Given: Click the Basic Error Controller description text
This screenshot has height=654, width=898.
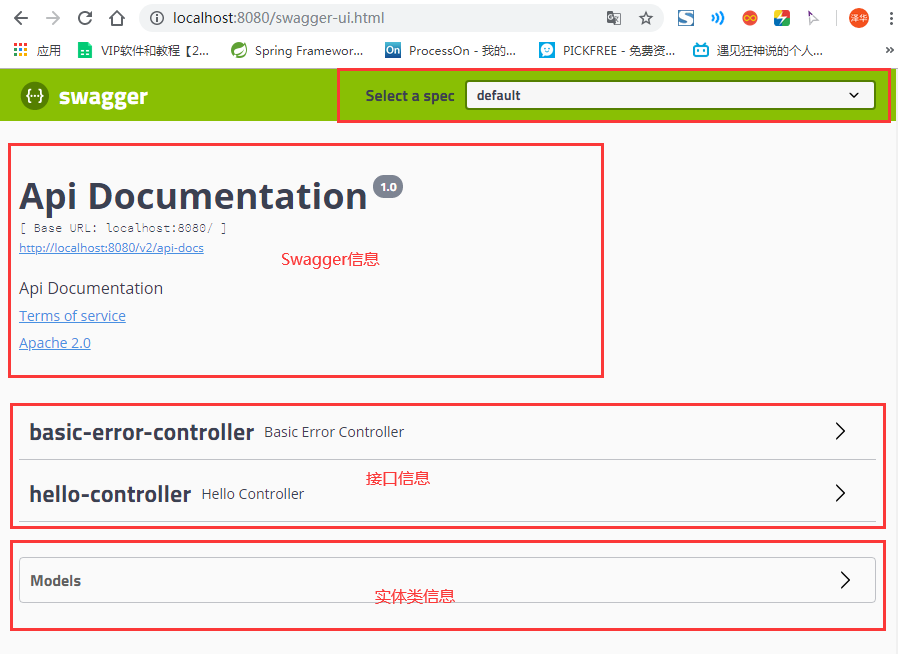Looking at the screenshot, I should pos(334,432).
